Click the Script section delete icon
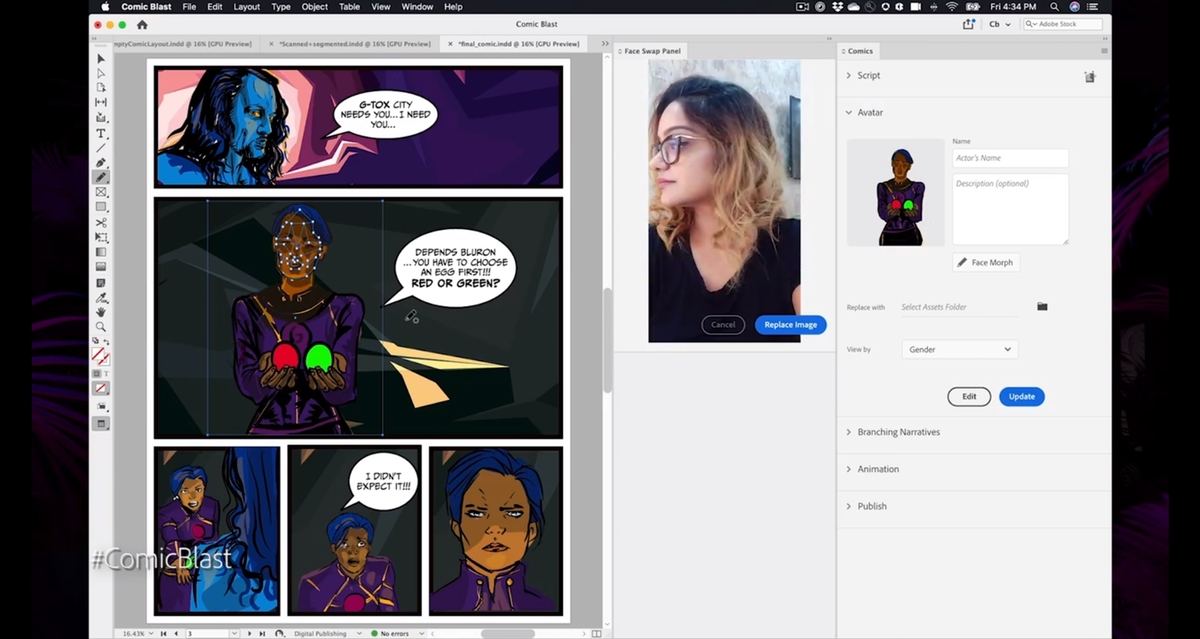This screenshot has height=639, width=1200. (x=1090, y=76)
